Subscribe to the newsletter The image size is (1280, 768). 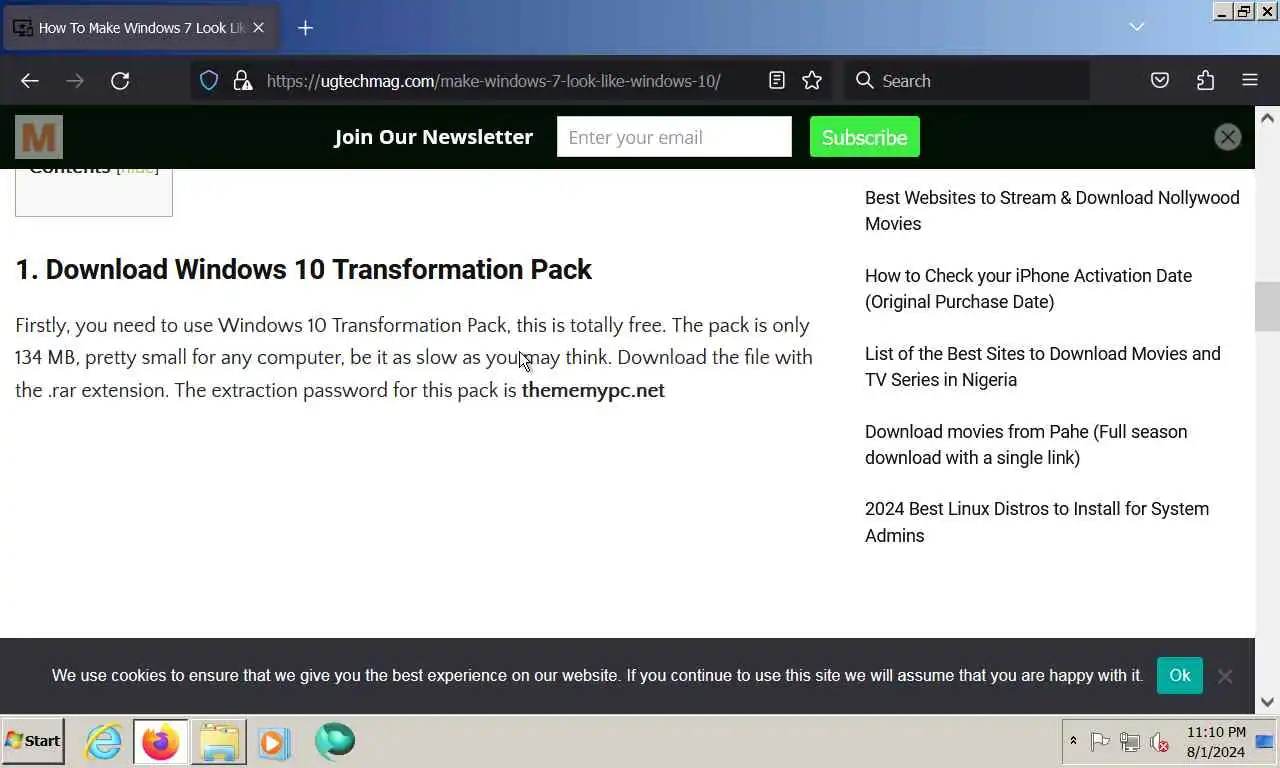865,137
